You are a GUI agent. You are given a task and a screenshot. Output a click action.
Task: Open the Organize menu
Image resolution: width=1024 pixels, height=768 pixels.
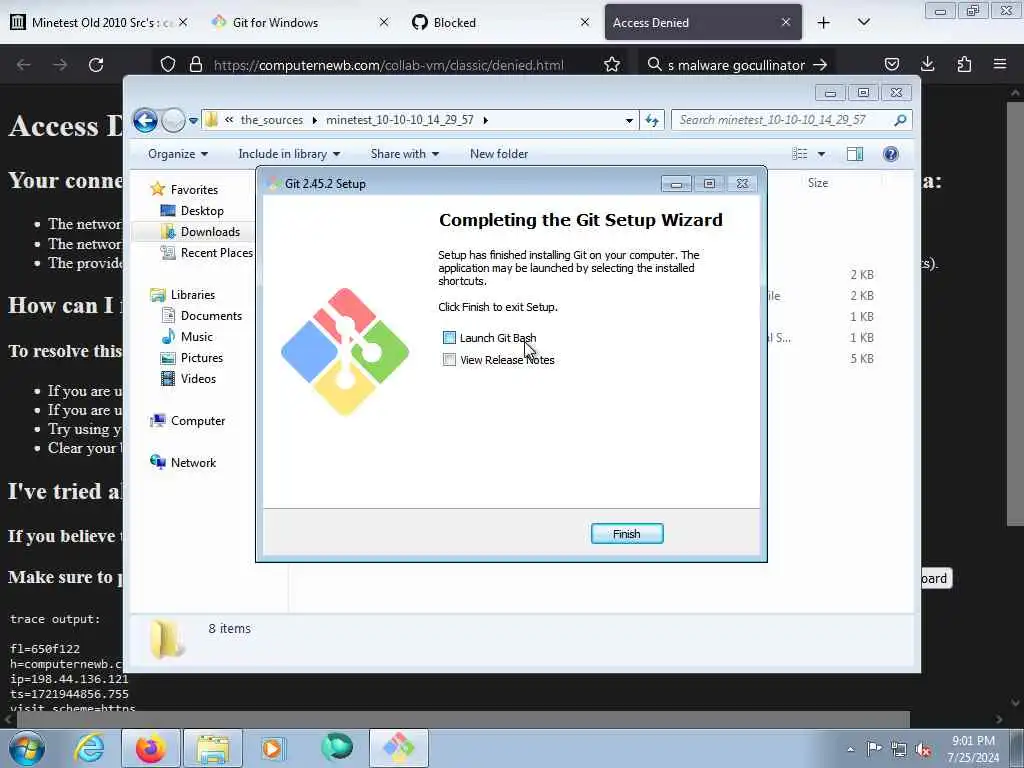[178, 154]
